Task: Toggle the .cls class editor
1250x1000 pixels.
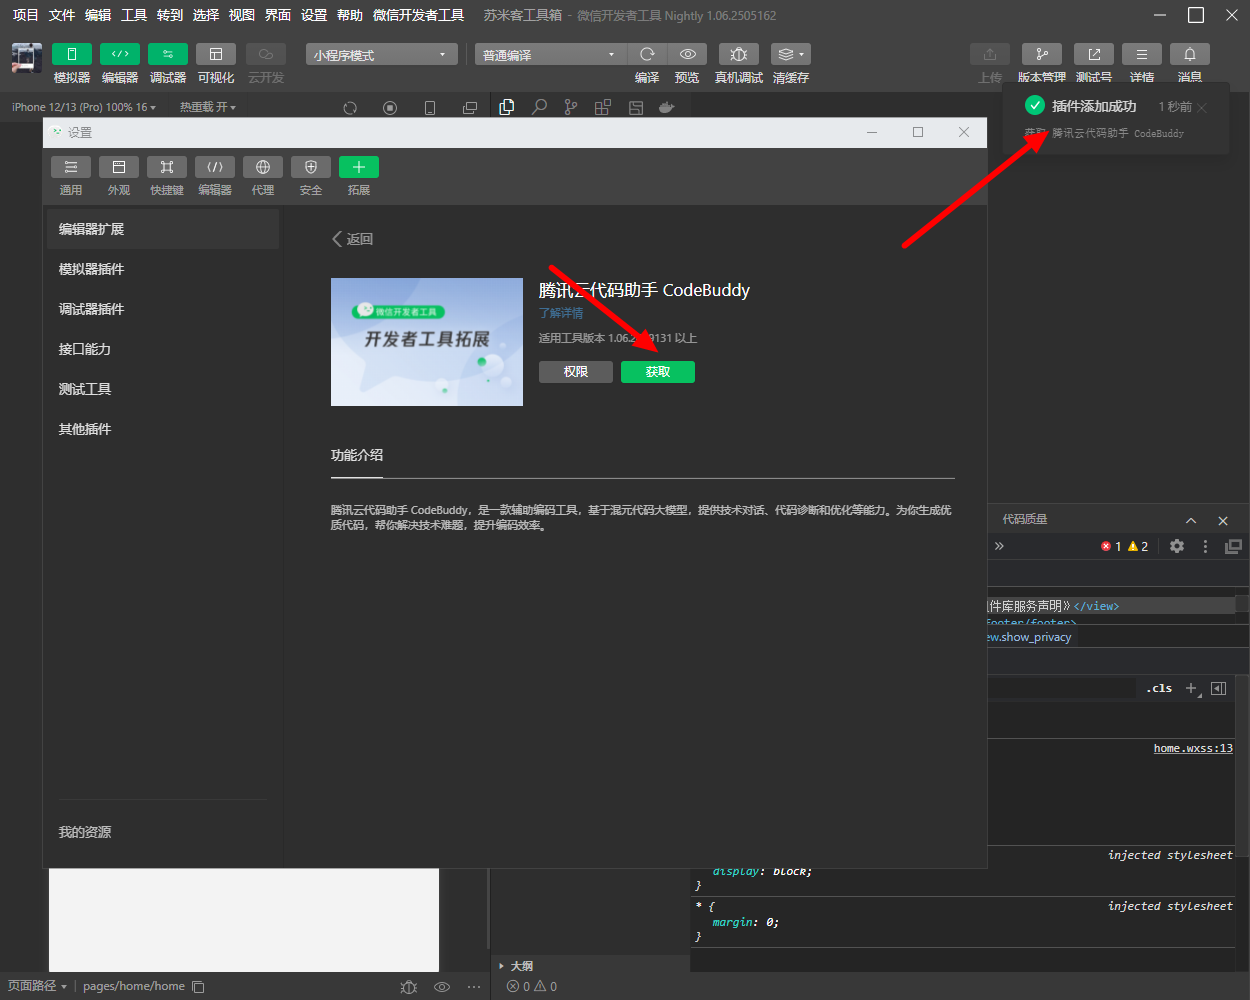Action: 1160,688
